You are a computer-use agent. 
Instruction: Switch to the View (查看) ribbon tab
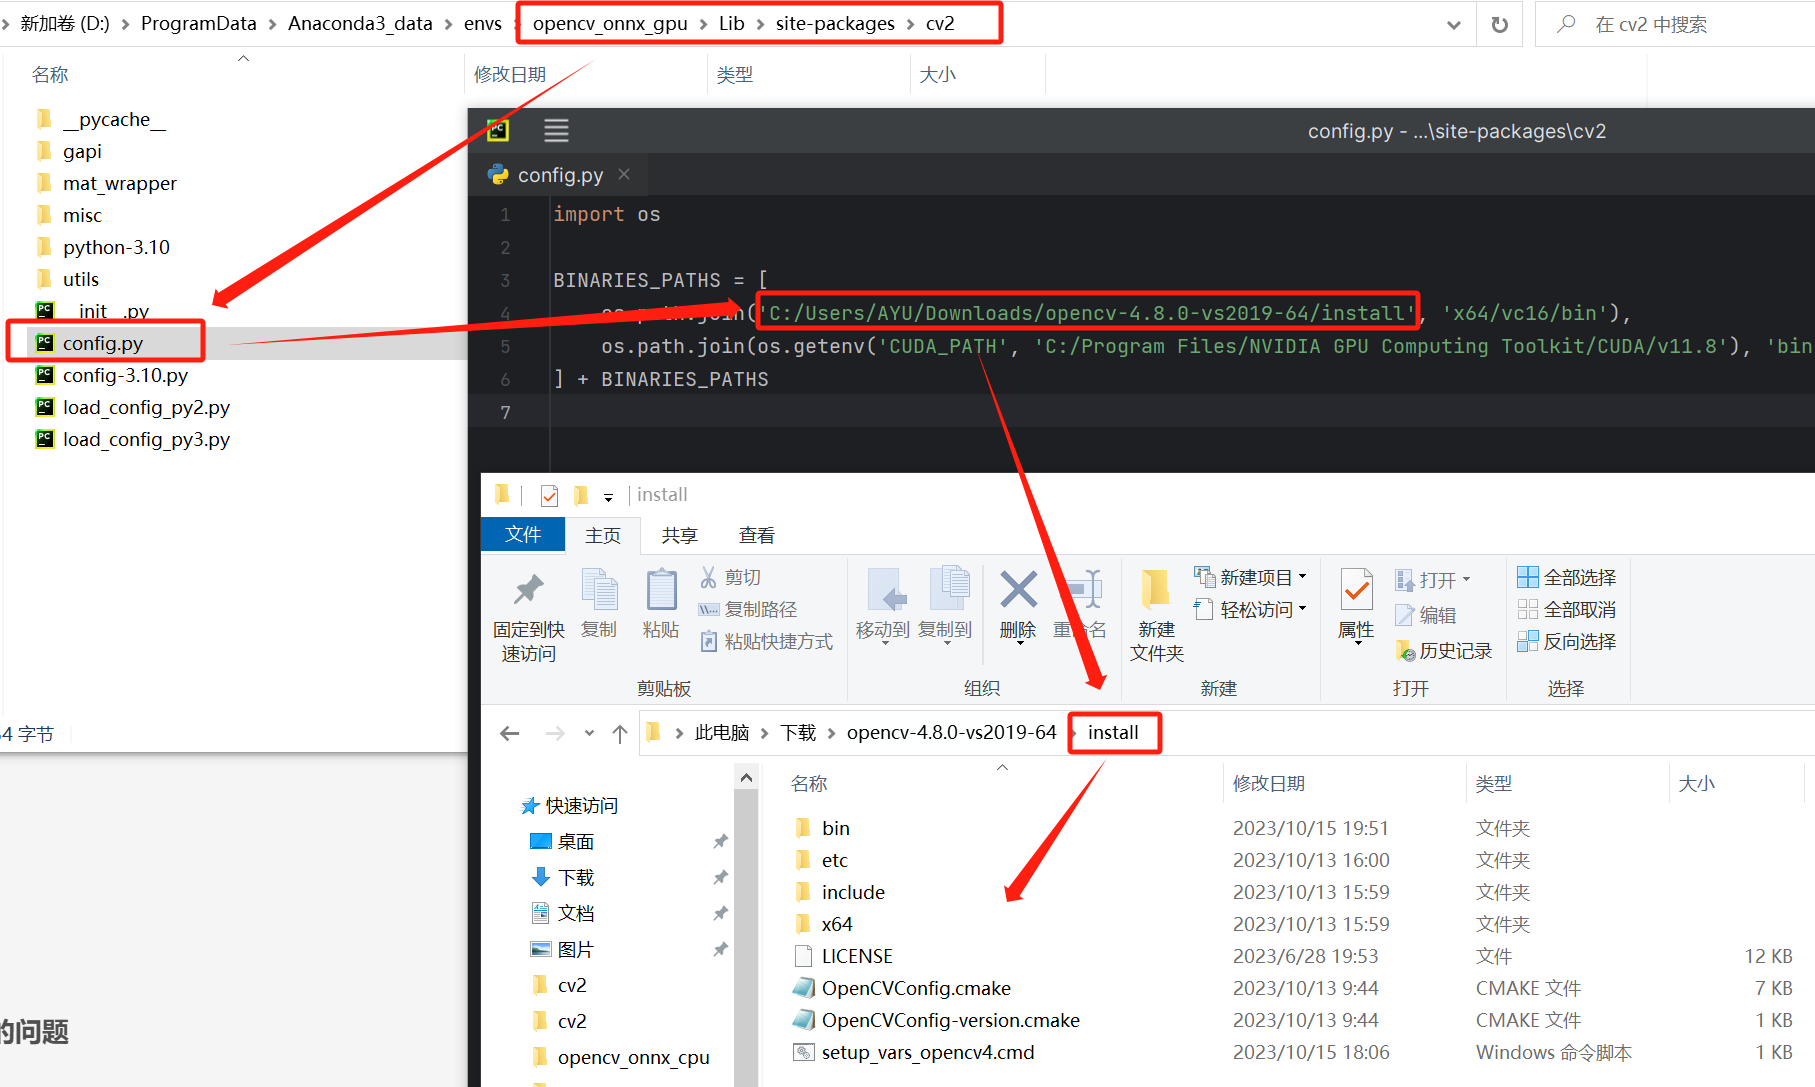[x=756, y=536]
